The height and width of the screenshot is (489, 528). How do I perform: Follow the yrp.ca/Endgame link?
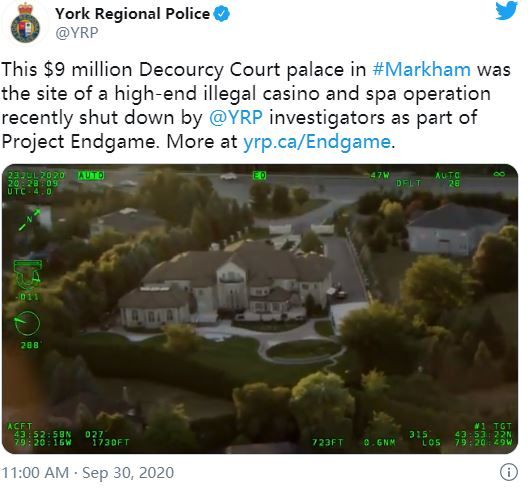click(317, 141)
